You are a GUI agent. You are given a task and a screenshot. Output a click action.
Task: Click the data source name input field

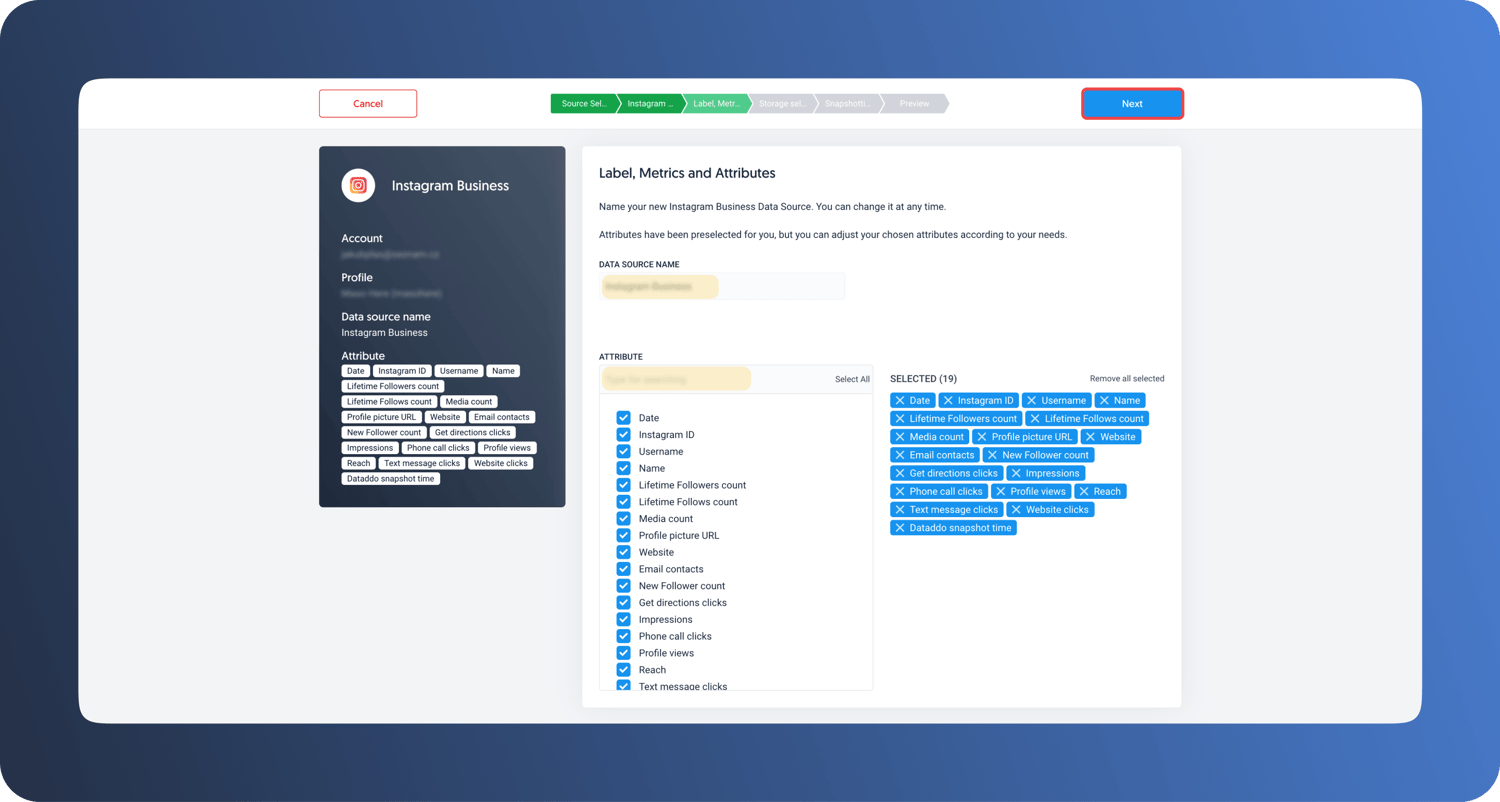point(722,287)
